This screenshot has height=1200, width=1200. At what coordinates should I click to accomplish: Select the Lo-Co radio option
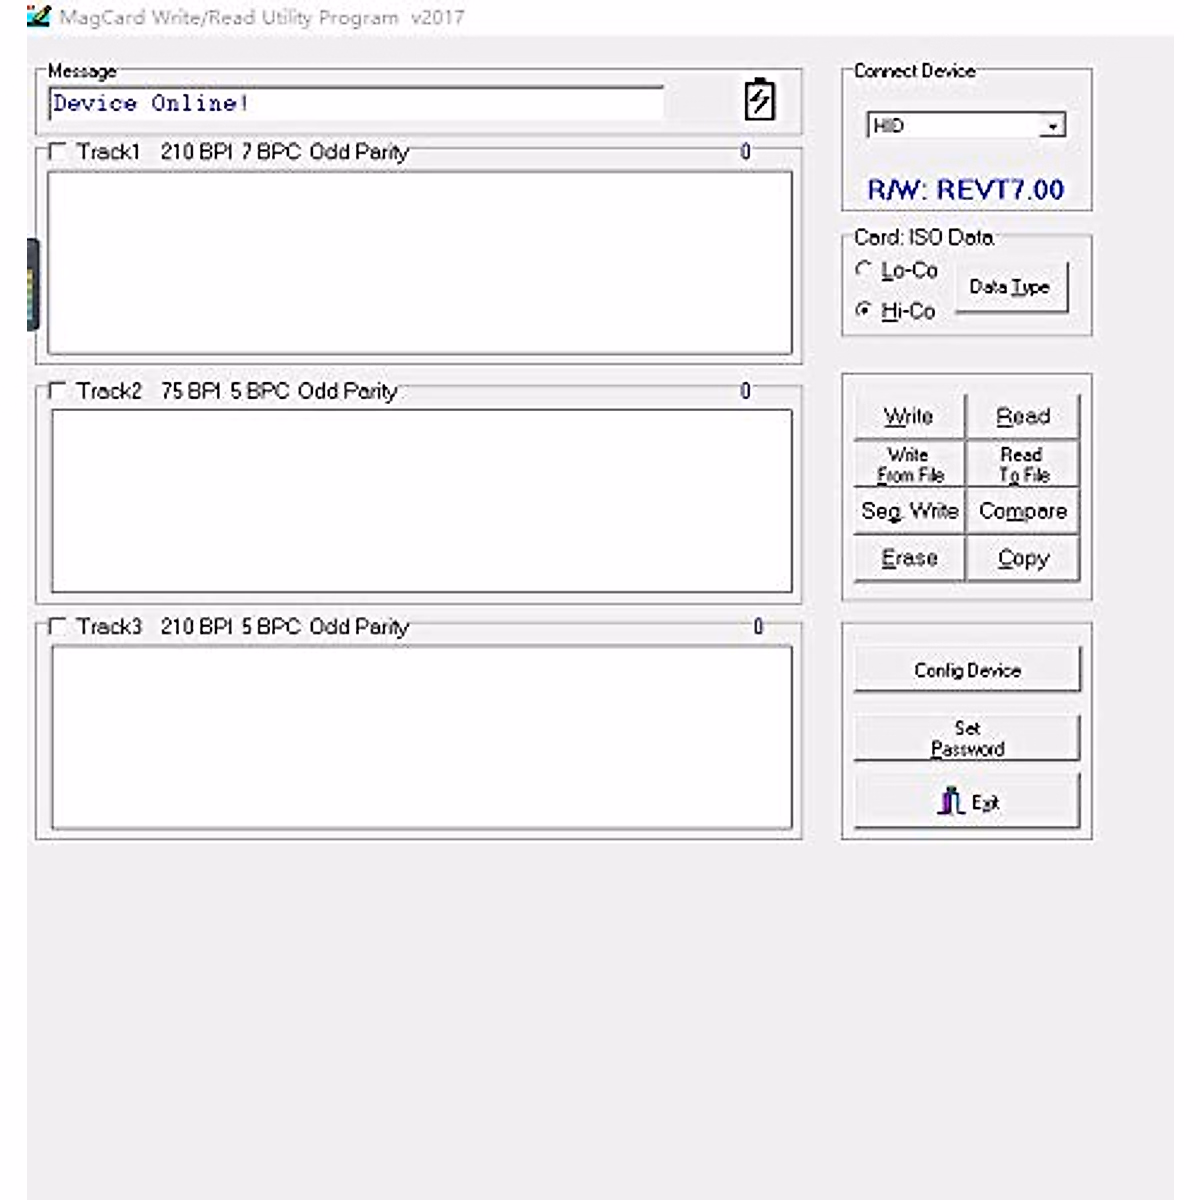coord(864,269)
